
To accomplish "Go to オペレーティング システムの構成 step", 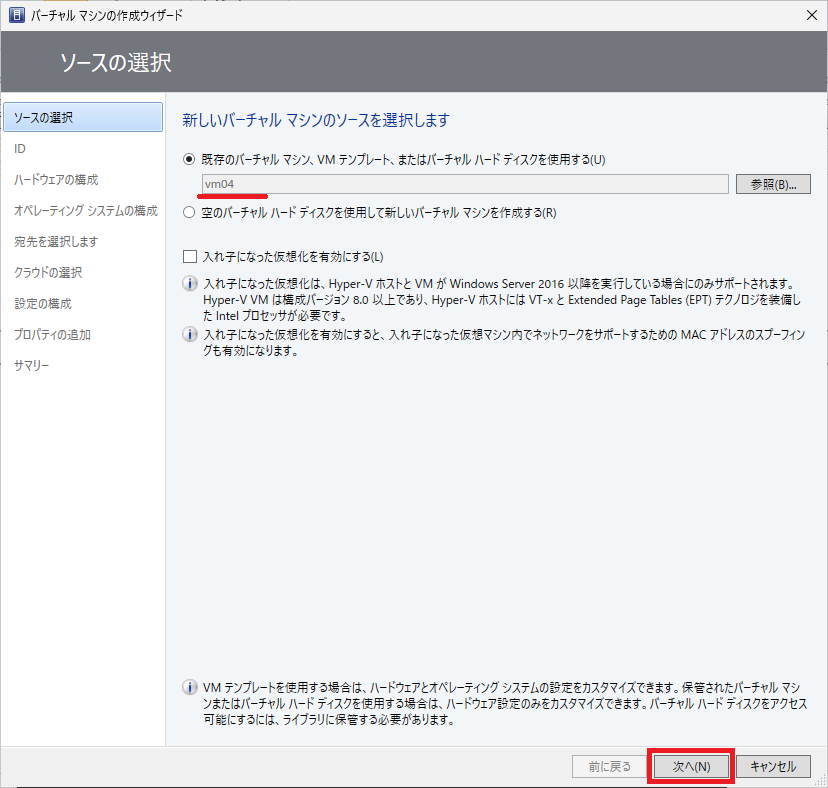I will pyautogui.click(x=86, y=210).
